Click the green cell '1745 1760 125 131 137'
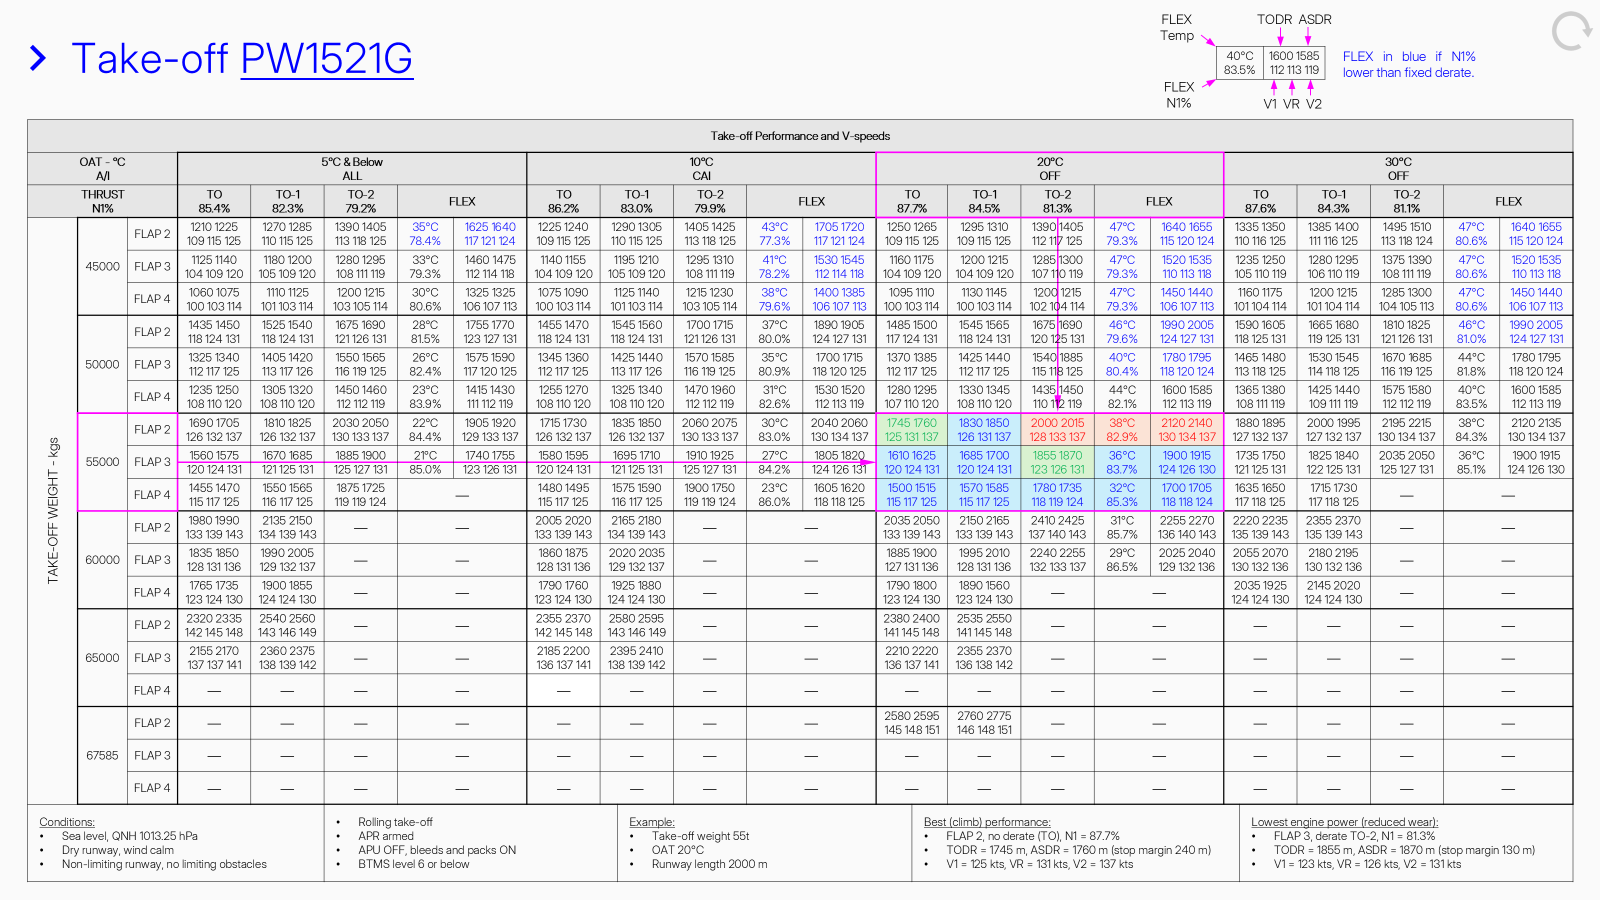1600x900 pixels. [x=912, y=430]
